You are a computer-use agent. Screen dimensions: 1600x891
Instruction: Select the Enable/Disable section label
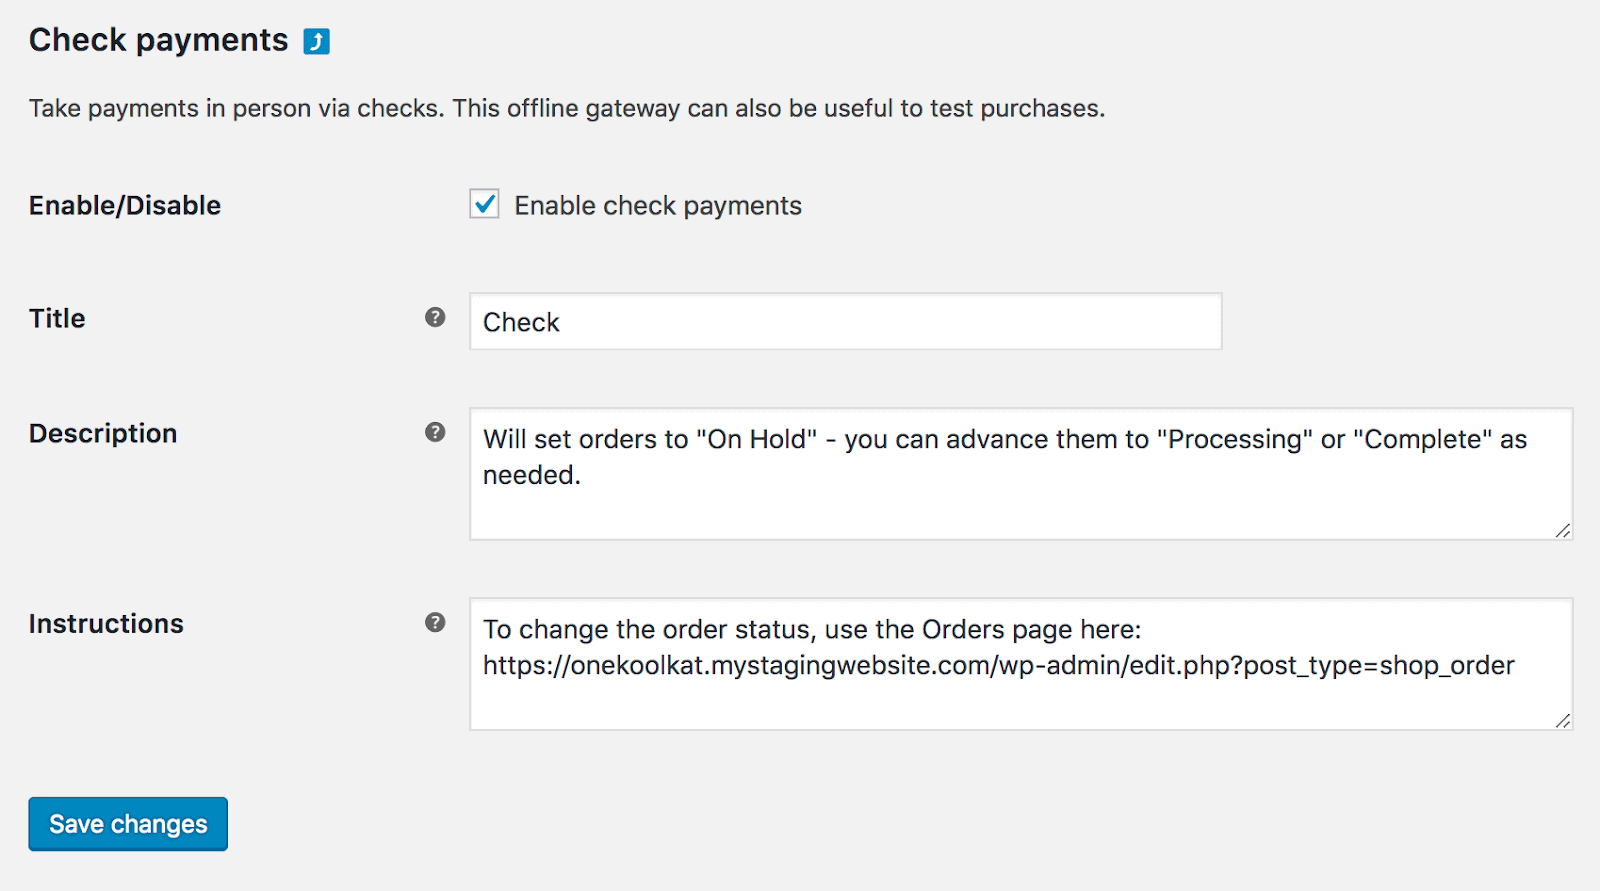coord(124,205)
